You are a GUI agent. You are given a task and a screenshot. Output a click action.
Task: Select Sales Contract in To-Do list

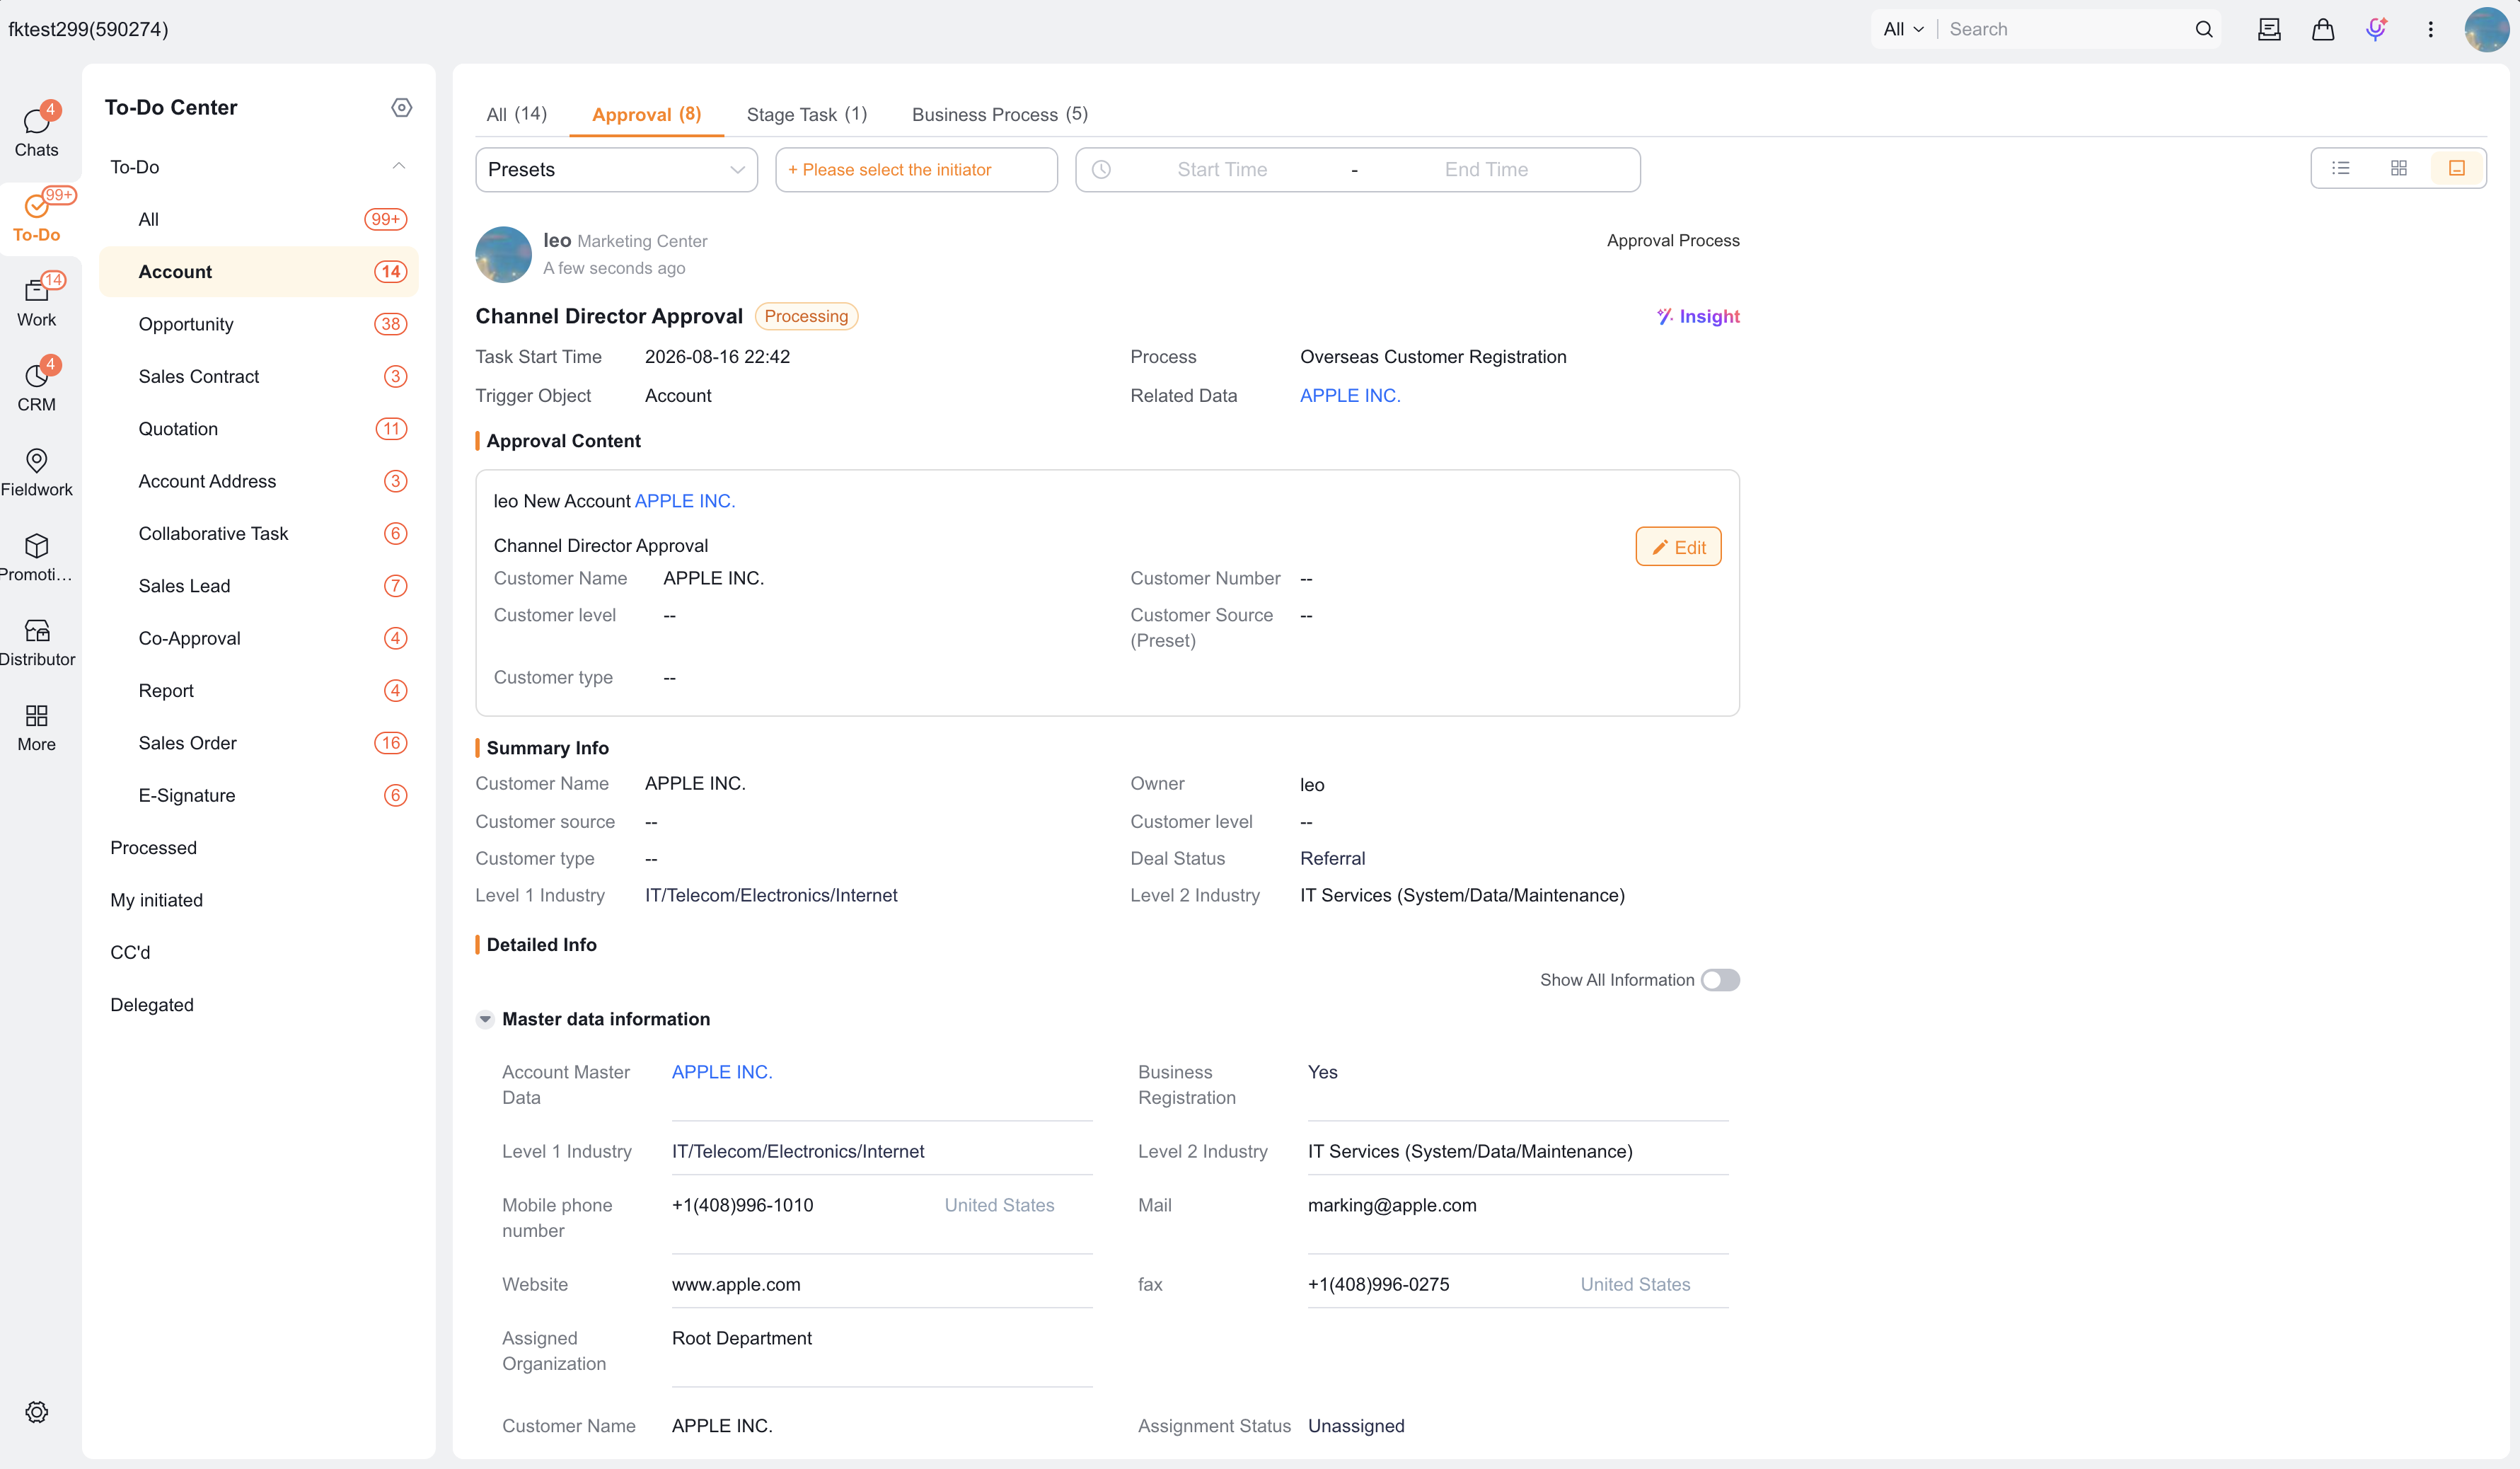point(259,376)
